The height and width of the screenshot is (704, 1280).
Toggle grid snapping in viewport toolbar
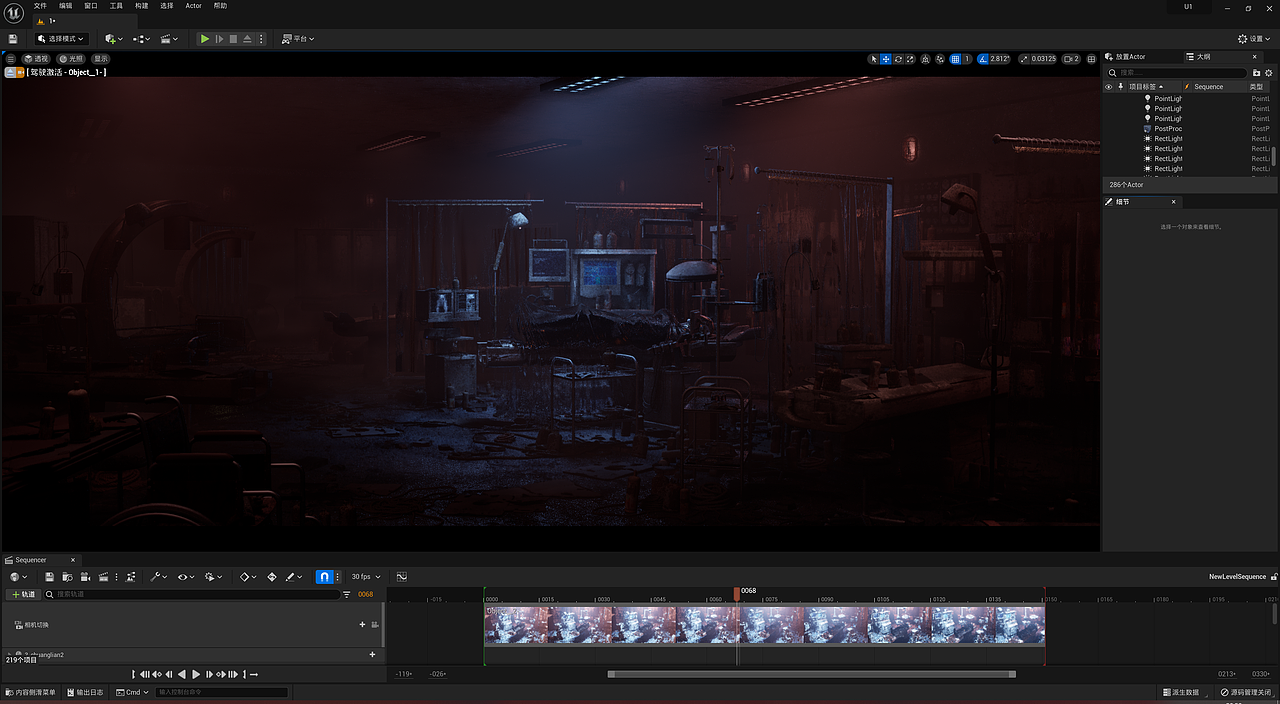point(955,59)
